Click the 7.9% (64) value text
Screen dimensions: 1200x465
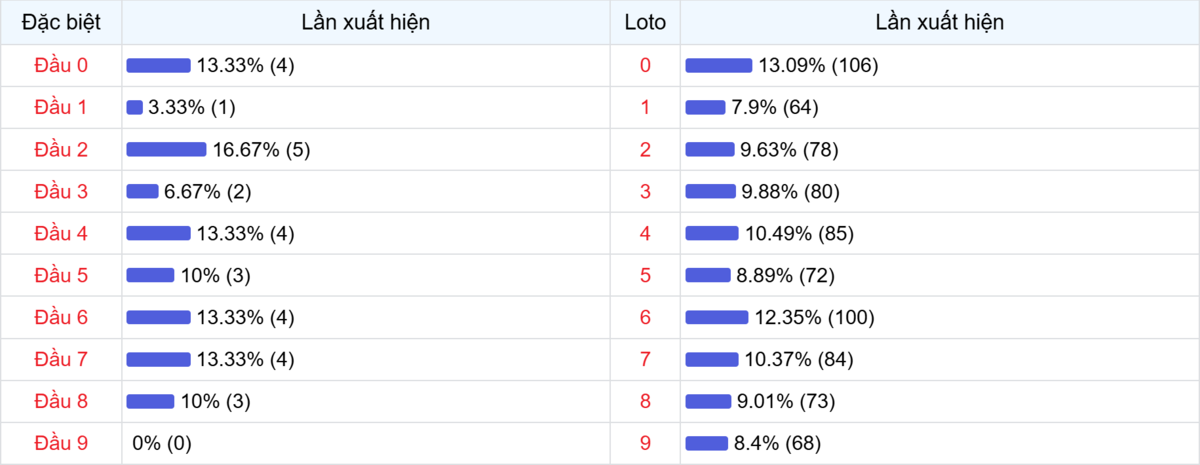pos(775,108)
